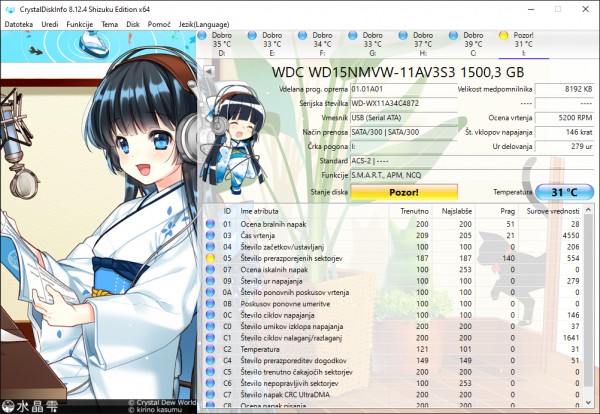
Task: Click yellow warning icon of attribute 05
Action: pyautogui.click(x=210, y=258)
